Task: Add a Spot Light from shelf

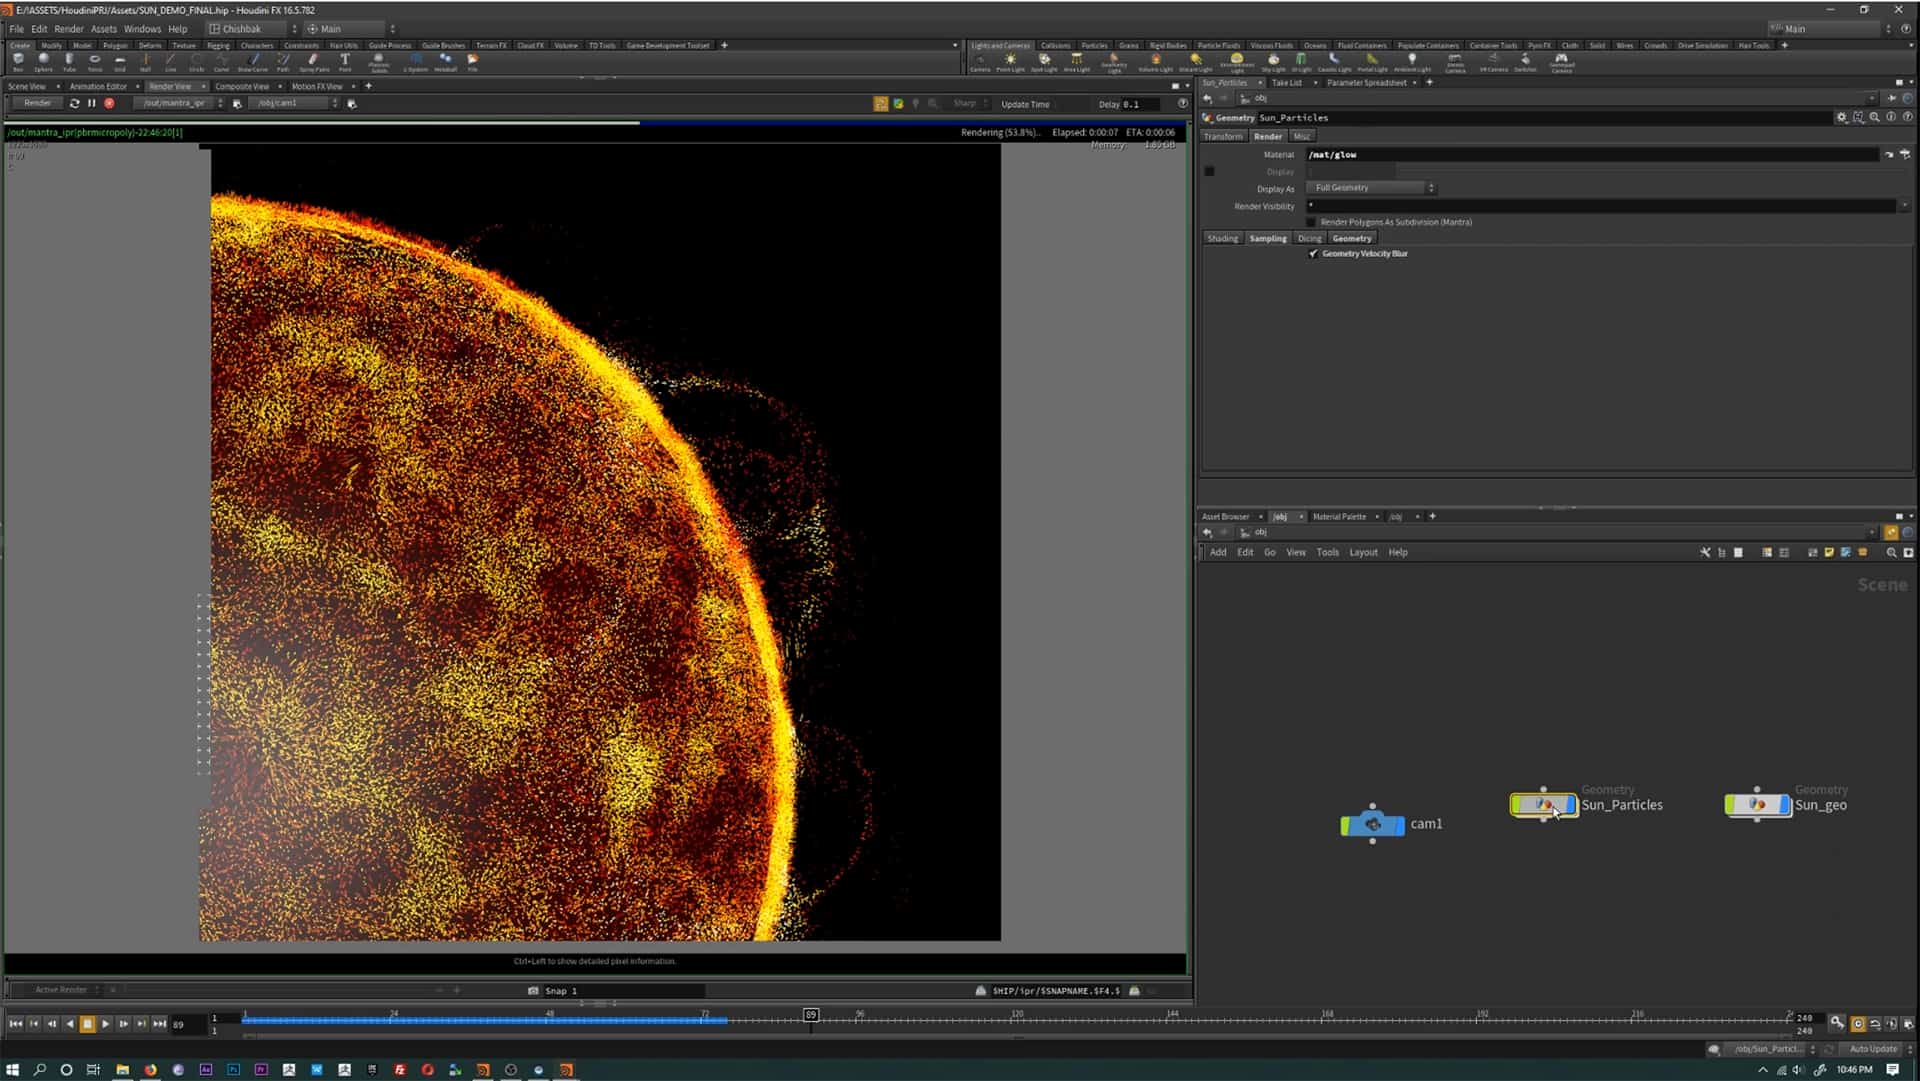Action: click(1043, 63)
